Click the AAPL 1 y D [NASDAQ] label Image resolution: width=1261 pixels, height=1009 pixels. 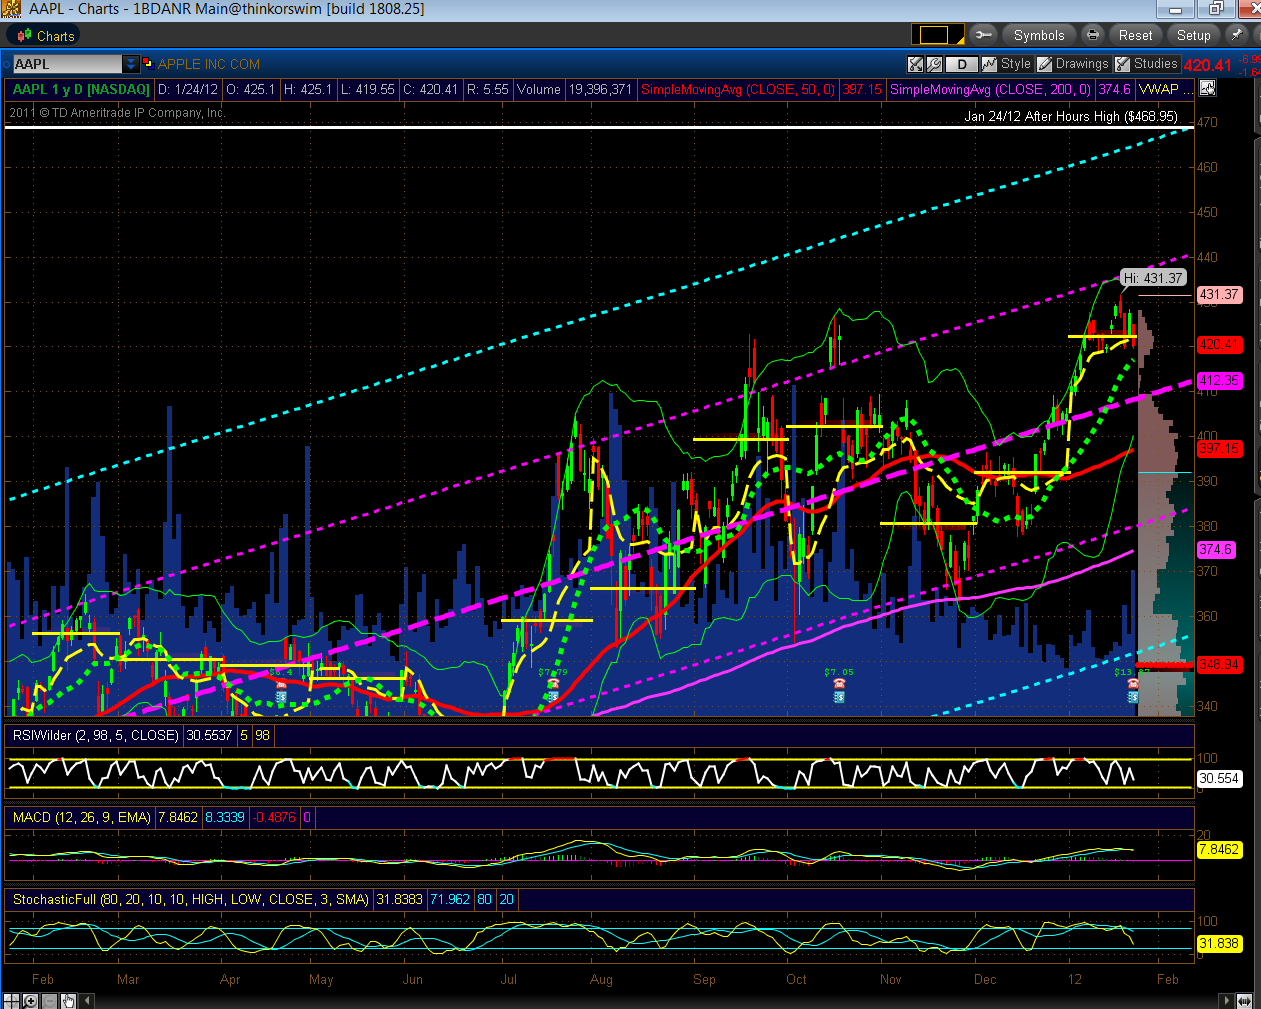[81, 89]
